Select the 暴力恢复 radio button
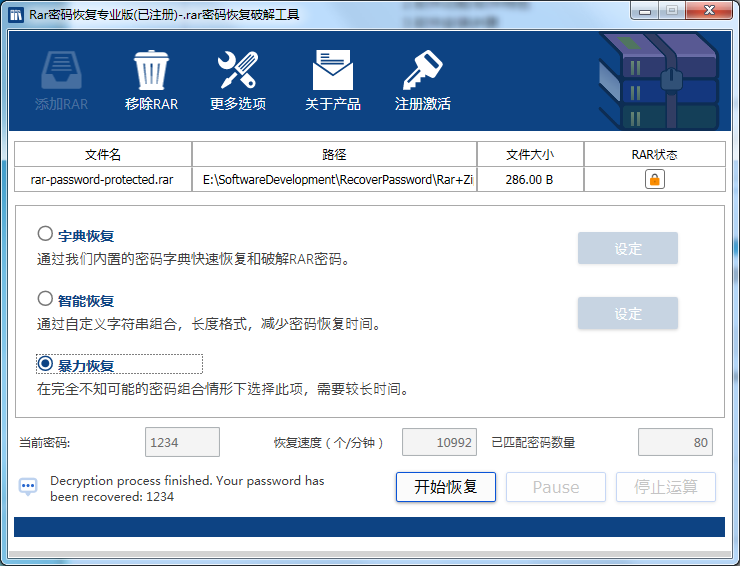 click(x=45, y=363)
